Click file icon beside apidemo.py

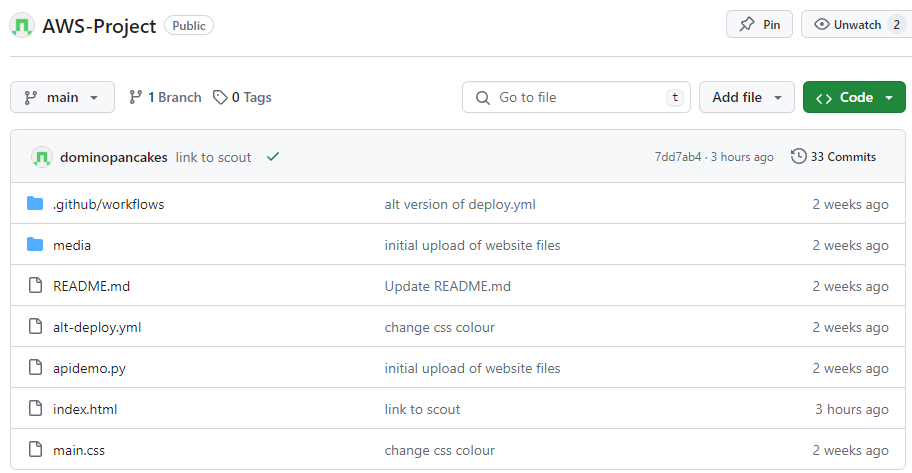click(x=35, y=367)
